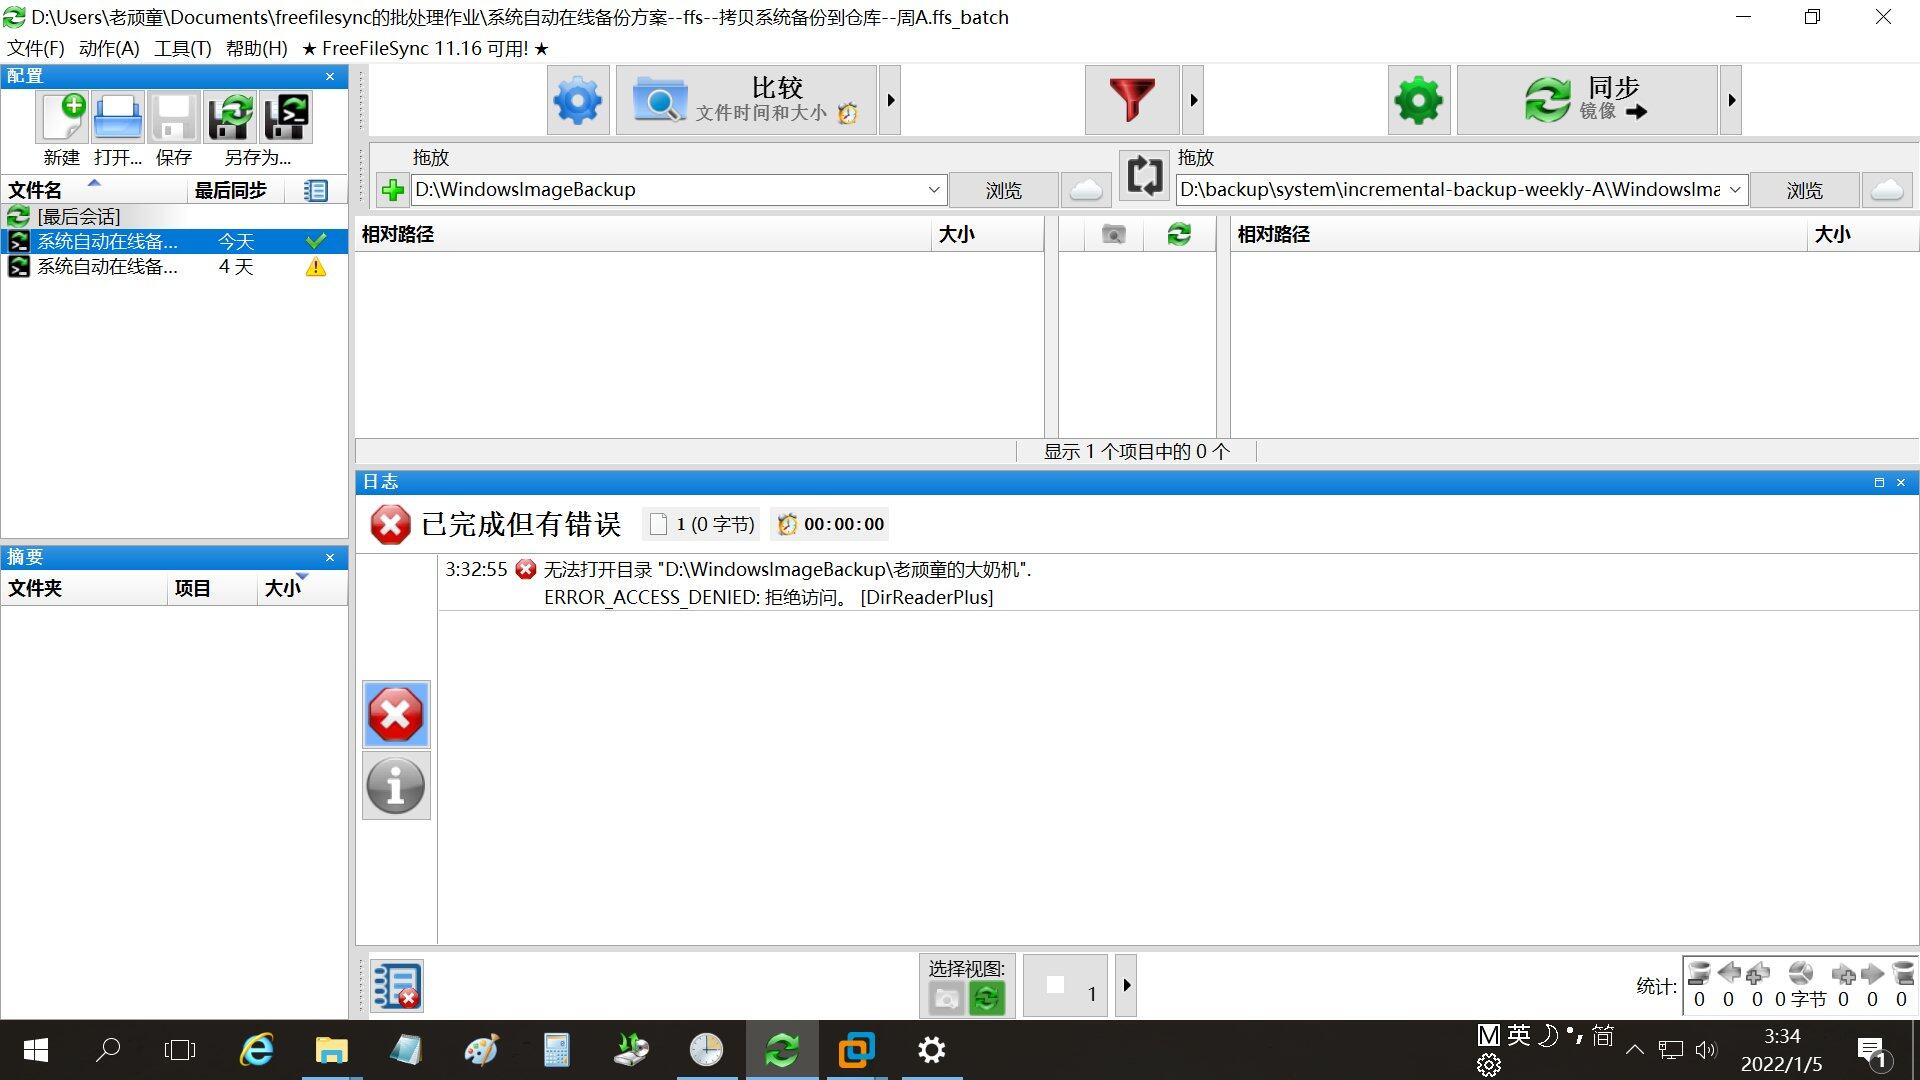Screen dimensions: 1920x1080
Task: Save as GUI job with sync floppy icon
Action: pos(231,118)
